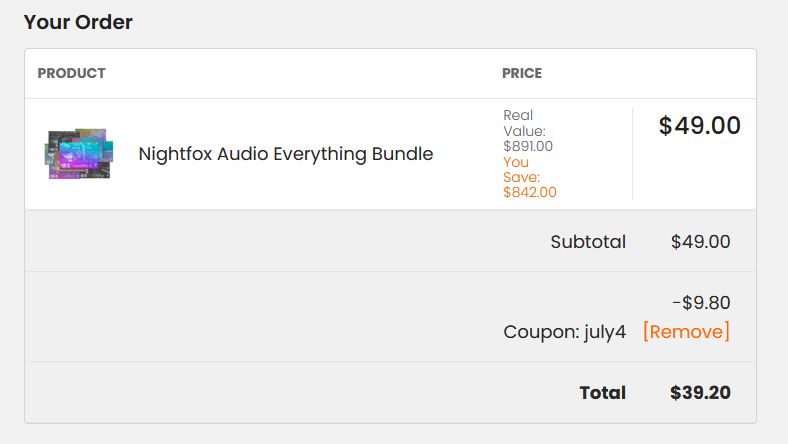Select the $842.00 savings amount
Viewport: 788px width, 444px height.
tap(530, 192)
